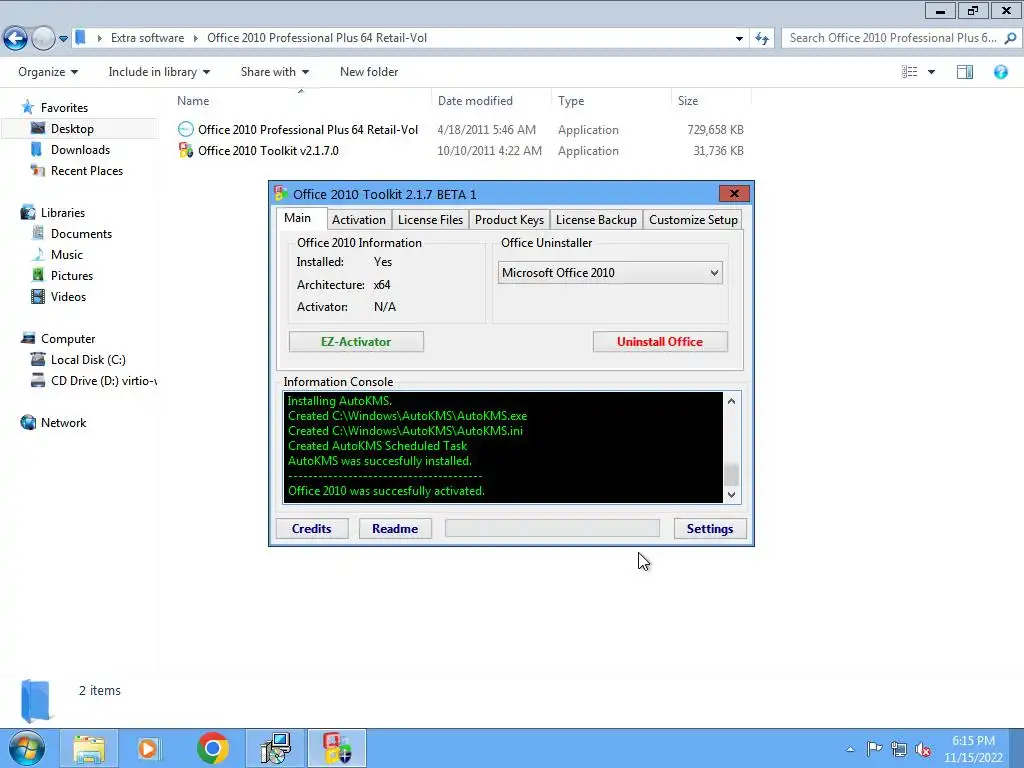Sort by the Type column header
Image resolution: width=1024 pixels, height=768 pixels.
click(x=571, y=101)
